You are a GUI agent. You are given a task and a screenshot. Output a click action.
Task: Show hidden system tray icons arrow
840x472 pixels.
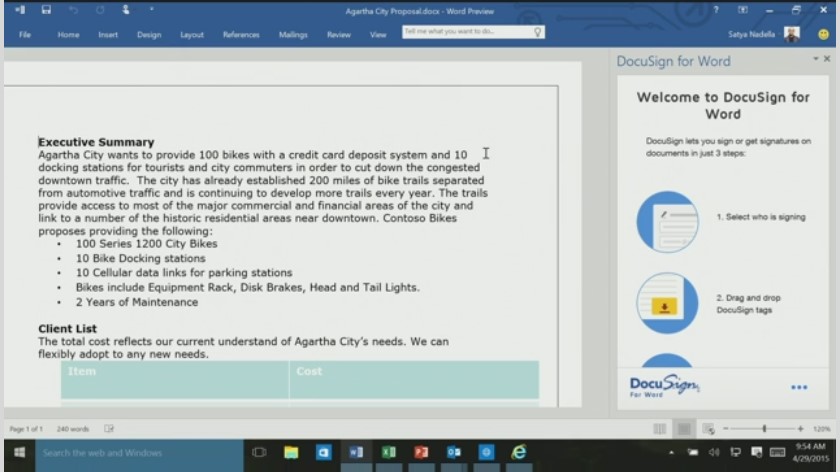pos(671,453)
